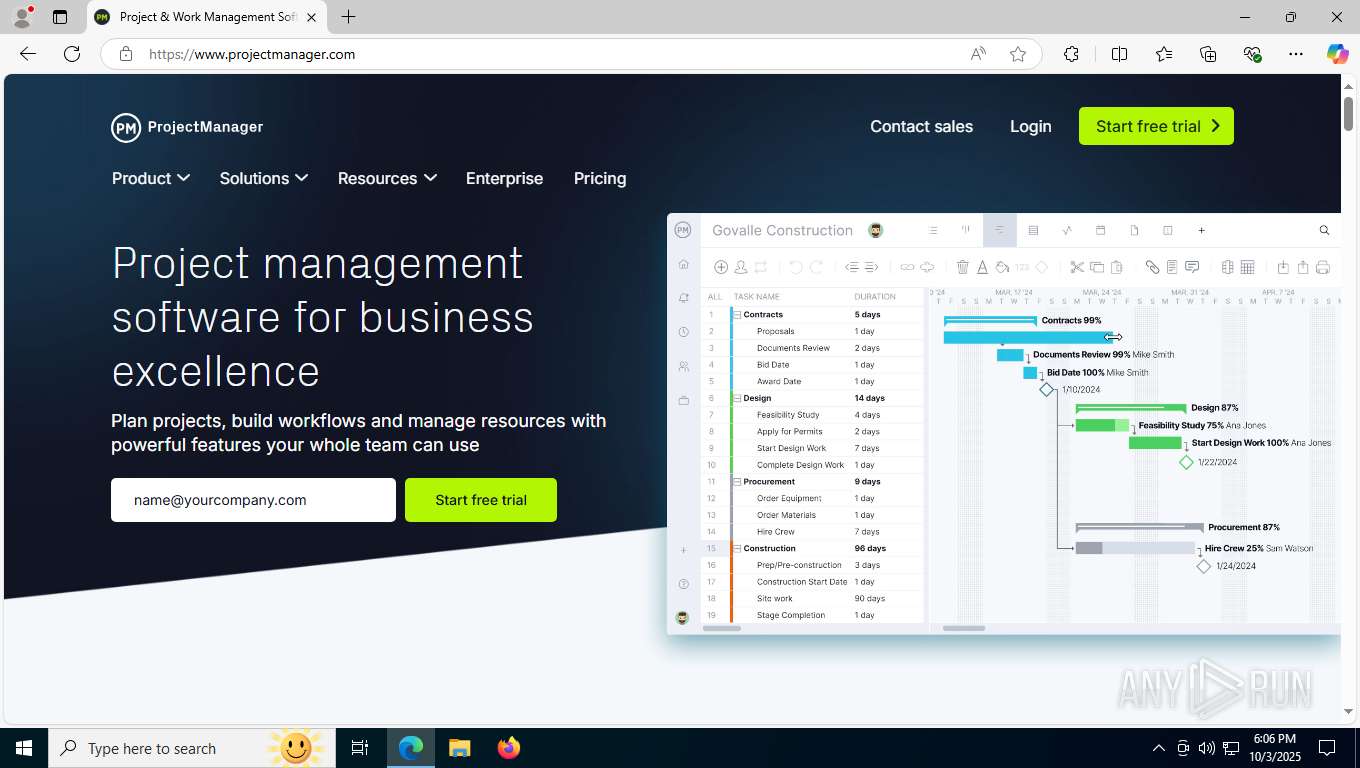Refresh the current page

[x=72, y=54]
